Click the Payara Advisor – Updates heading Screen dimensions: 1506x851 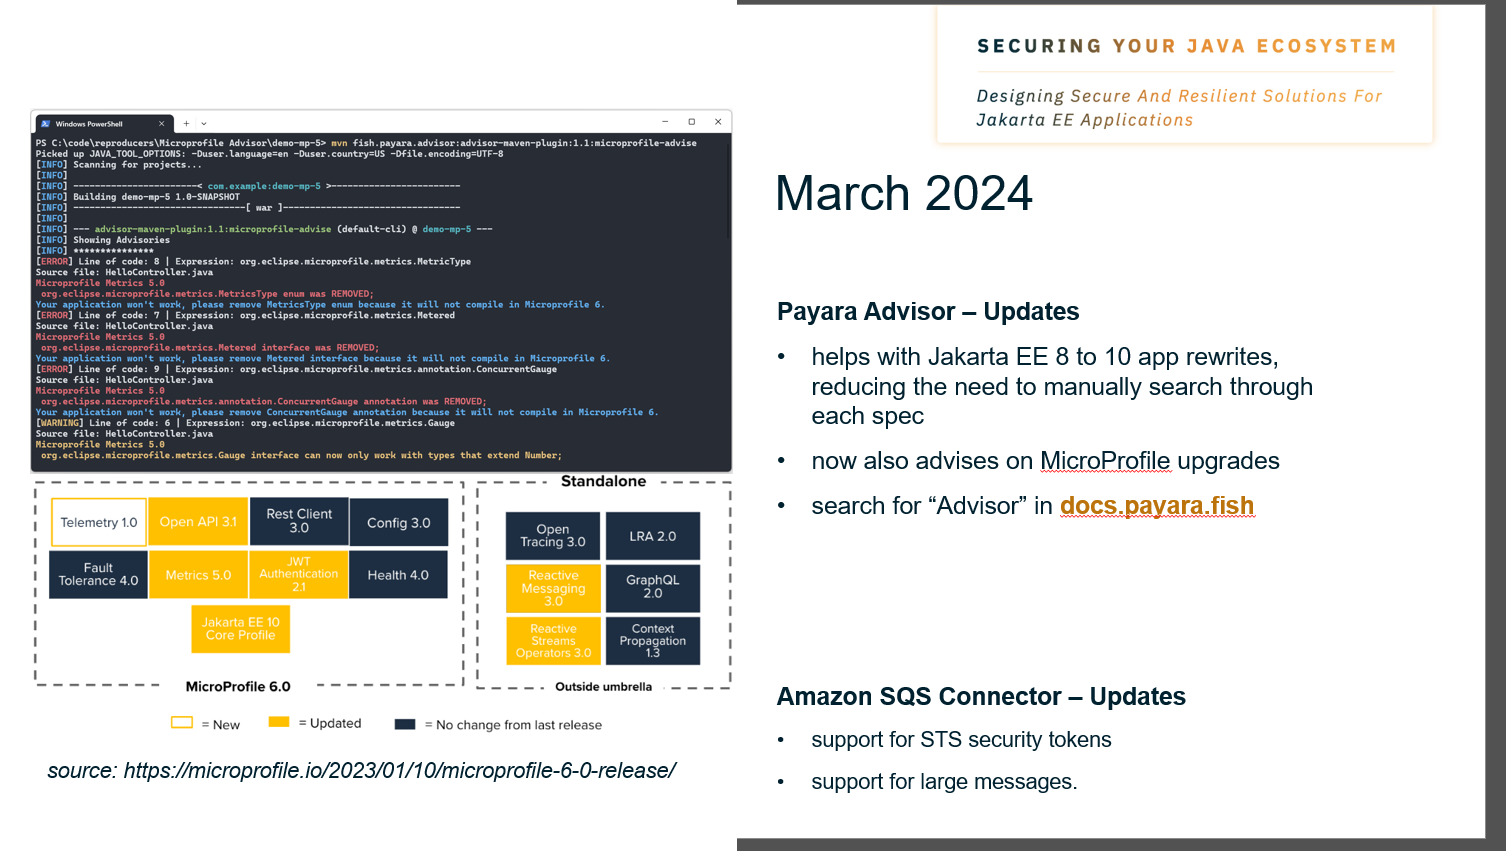coord(927,312)
